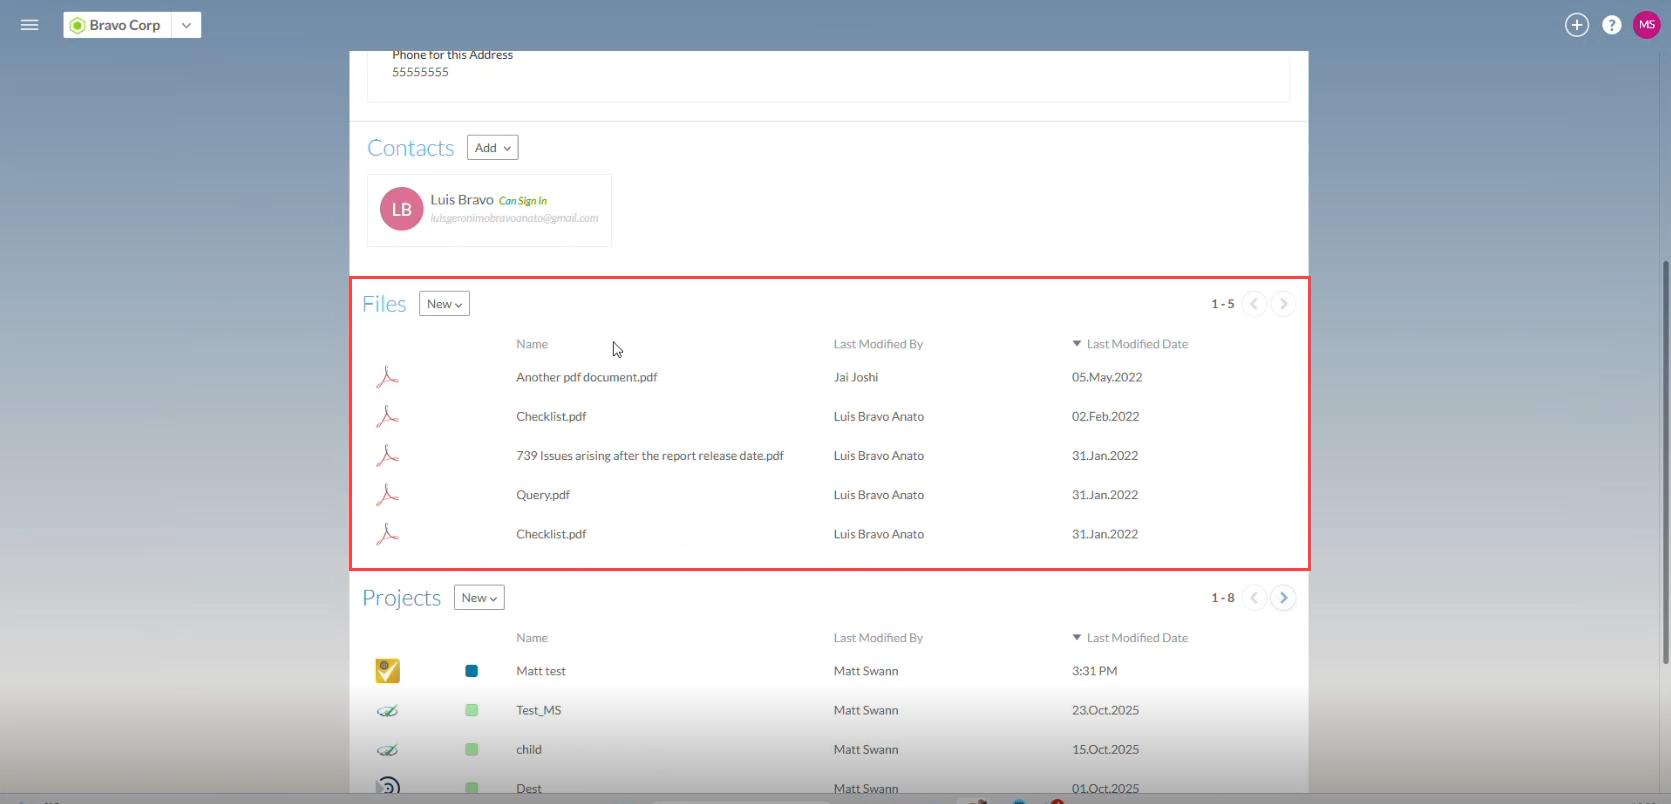This screenshot has height=804, width=1671.
Task: Open the Query.pdf file
Action: [x=543, y=495]
